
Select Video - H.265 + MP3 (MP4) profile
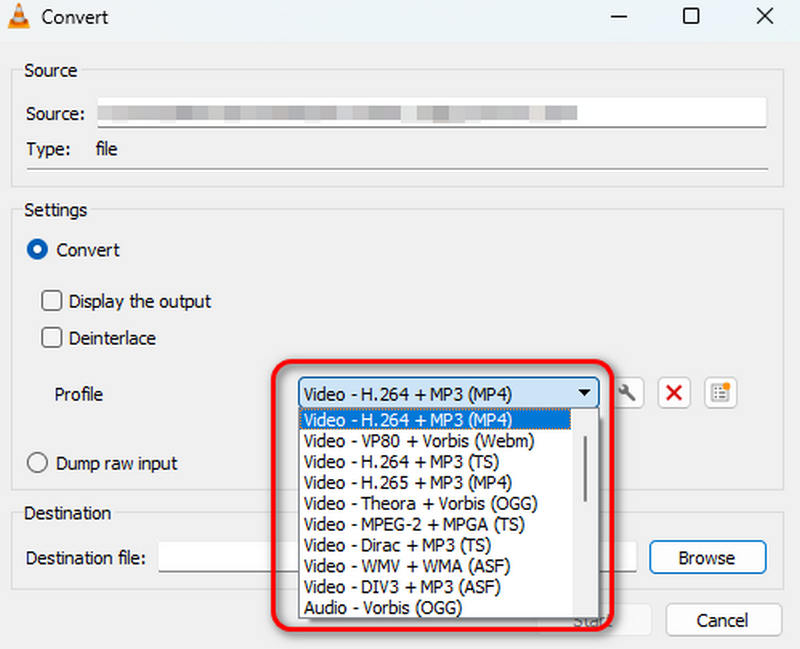point(420,483)
